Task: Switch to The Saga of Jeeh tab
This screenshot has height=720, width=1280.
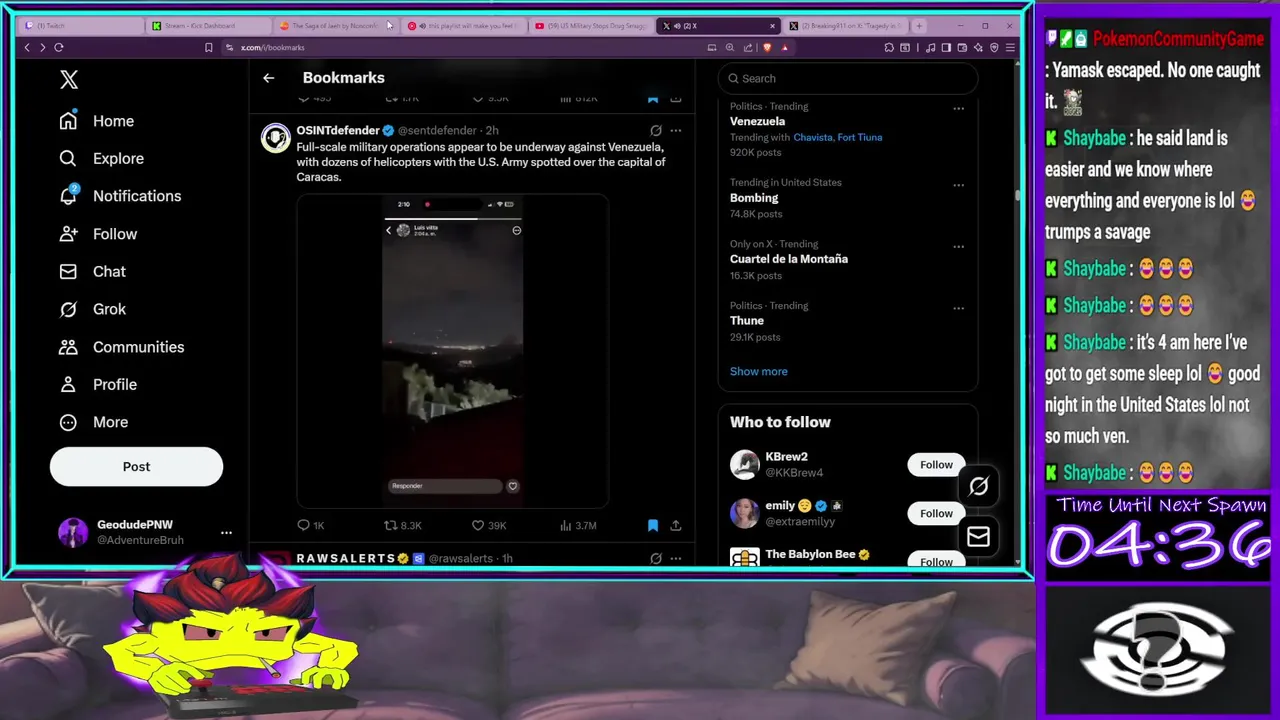Action: (335, 26)
